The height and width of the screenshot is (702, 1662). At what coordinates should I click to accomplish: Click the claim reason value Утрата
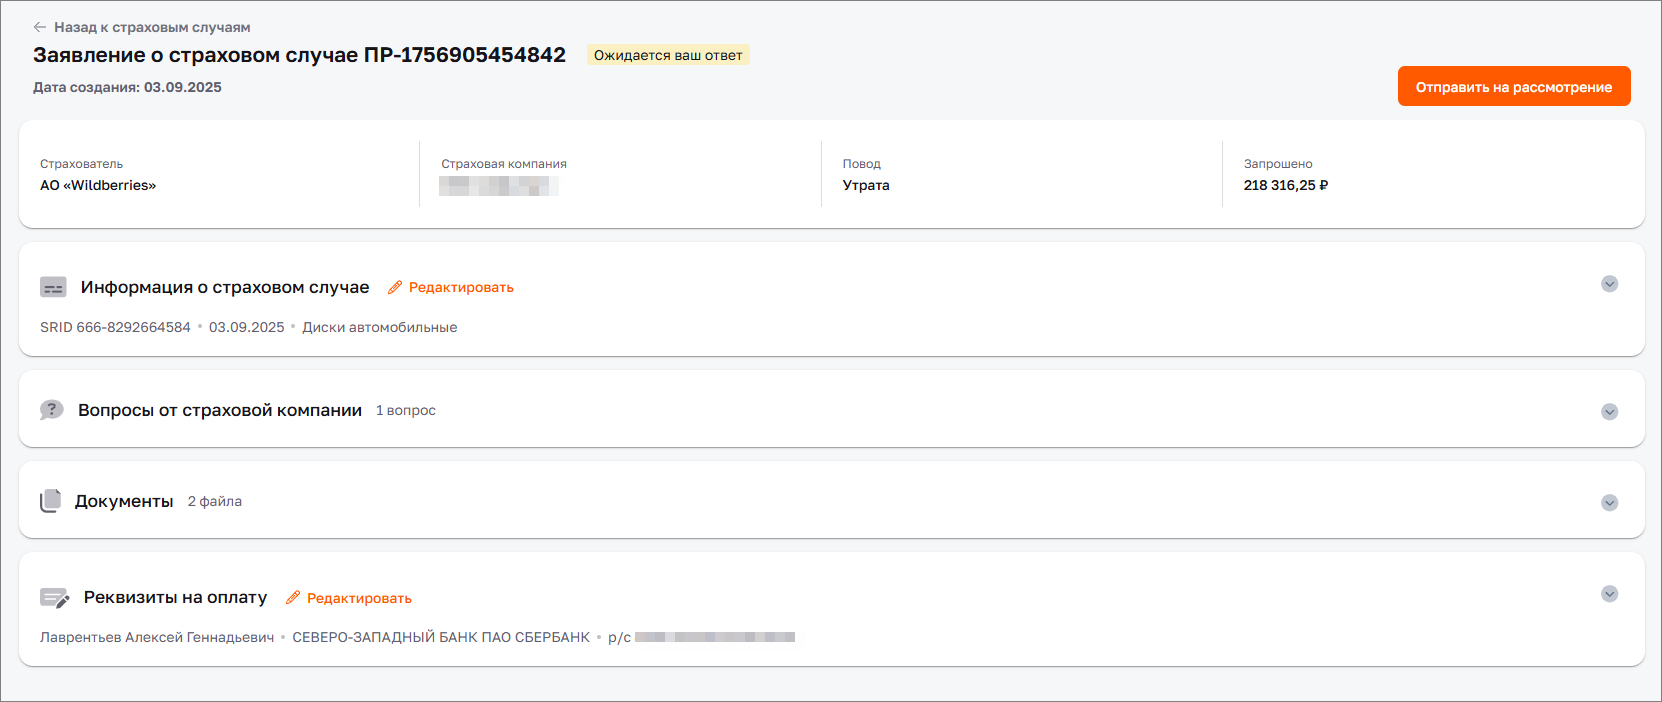pos(866,185)
